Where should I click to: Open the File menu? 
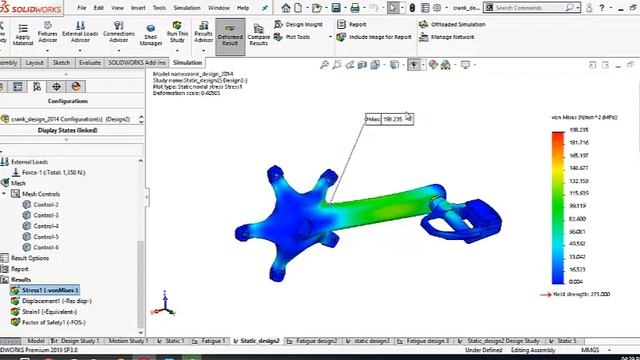pos(82,8)
